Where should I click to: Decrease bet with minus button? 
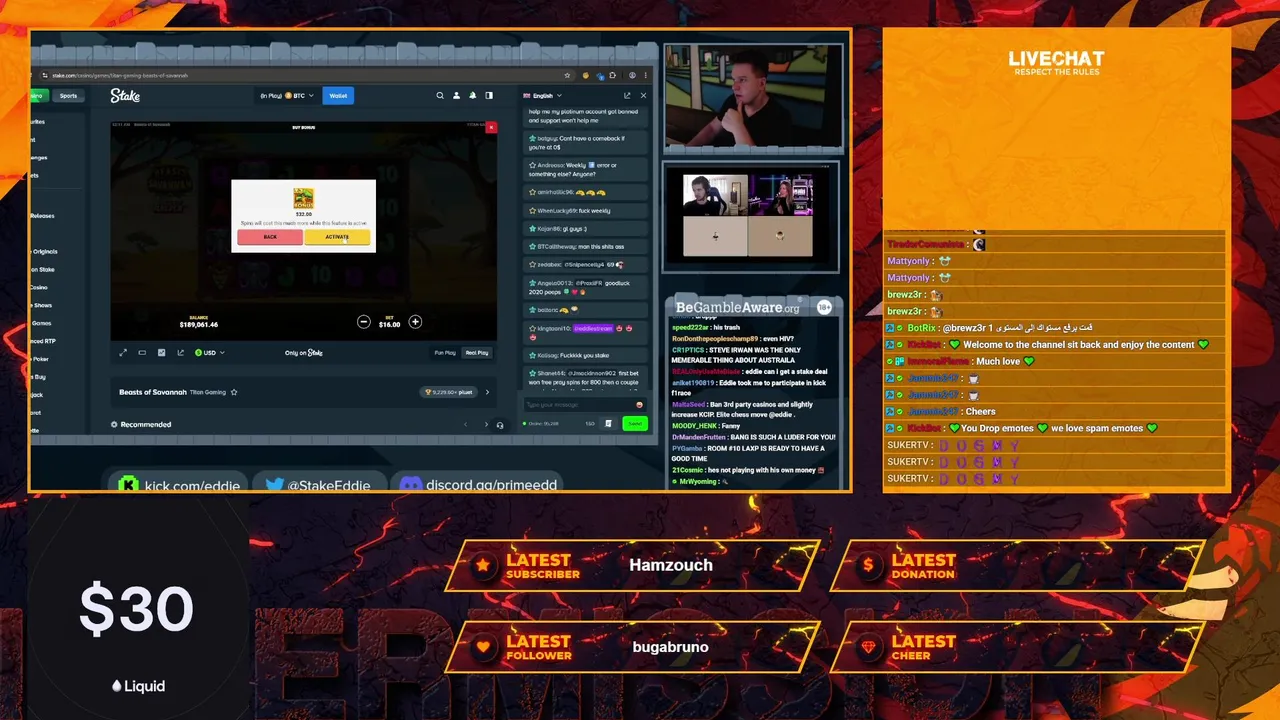click(x=364, y=322)
